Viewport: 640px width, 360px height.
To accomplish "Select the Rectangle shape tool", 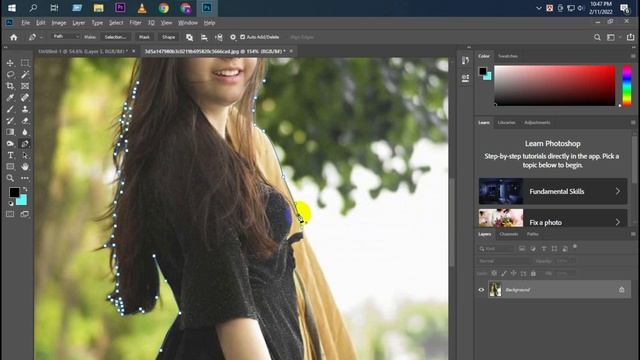I will coord(10,167).
